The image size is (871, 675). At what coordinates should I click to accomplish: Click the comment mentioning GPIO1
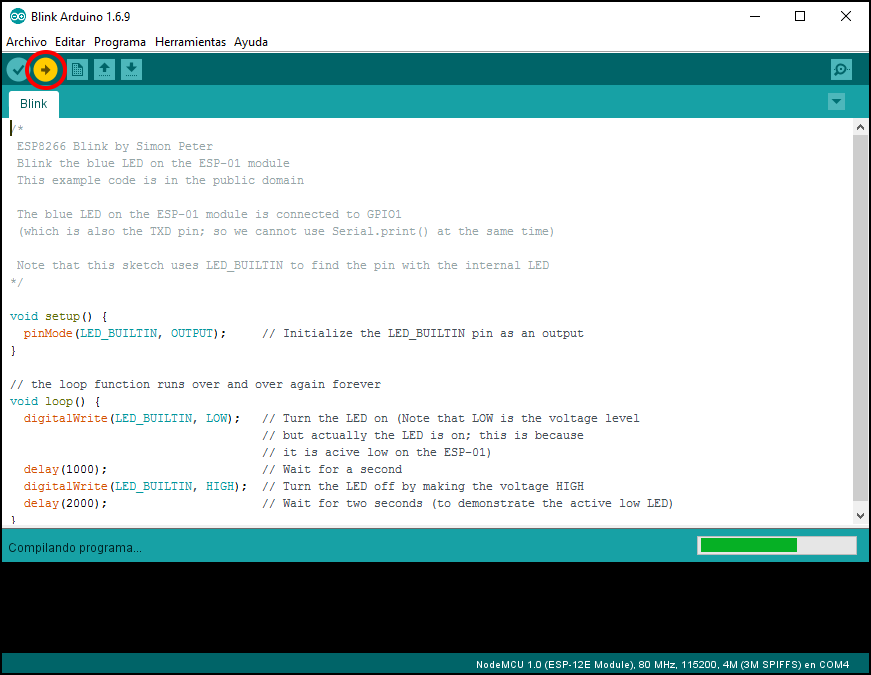(x=209, y=214)
